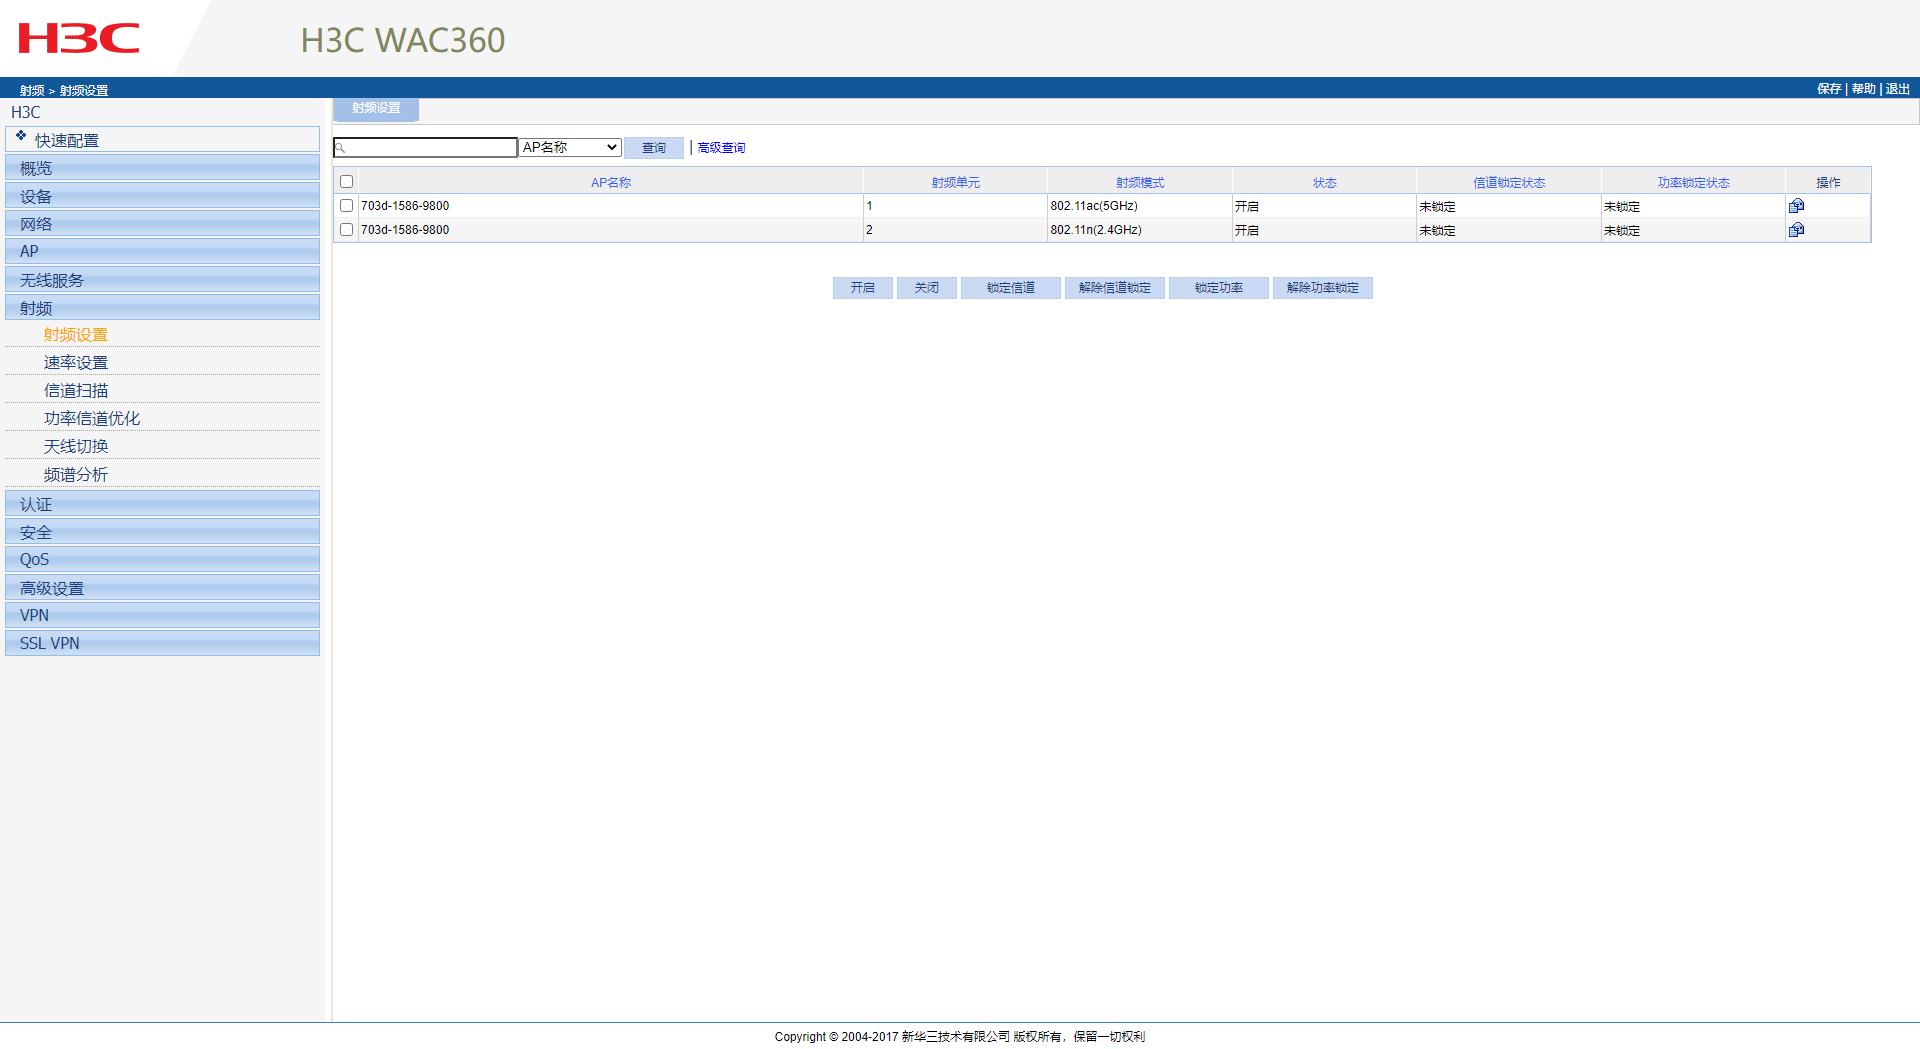The width and height of the screenshot is (1920, 1049).
Task: Click the quick configuration icon in the sidebar
Action: point(21,136)
